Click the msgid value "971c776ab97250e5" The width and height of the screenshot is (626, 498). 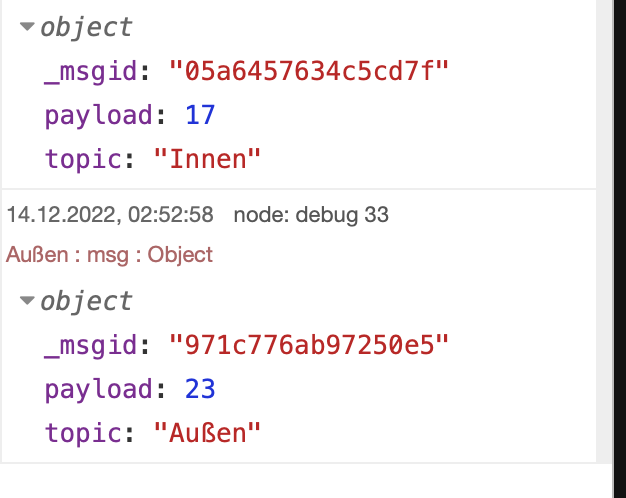310,345
